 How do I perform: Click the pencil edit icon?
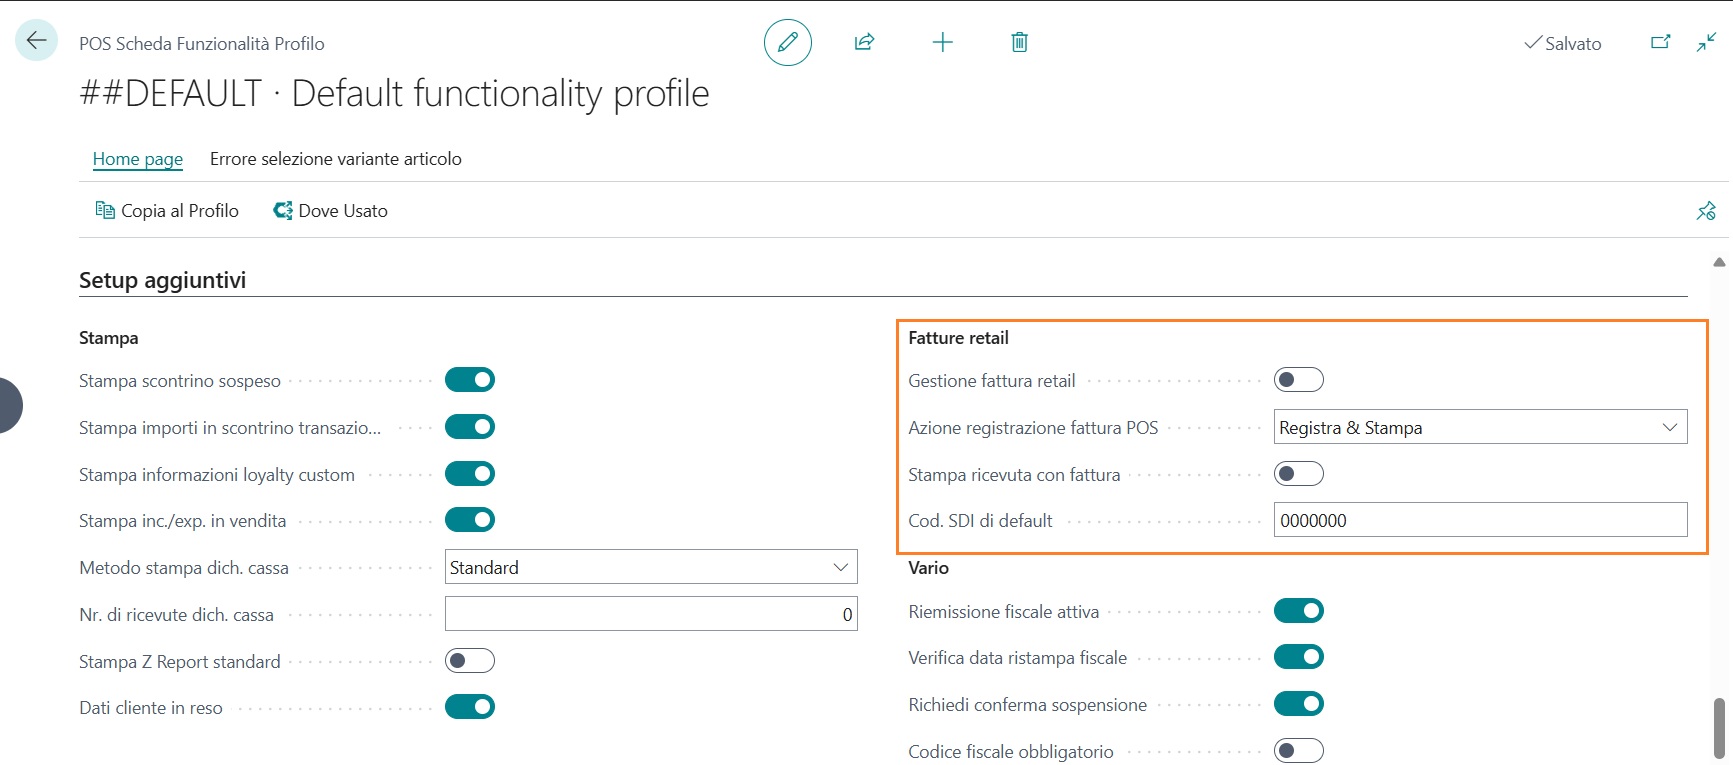coord(787,42)
